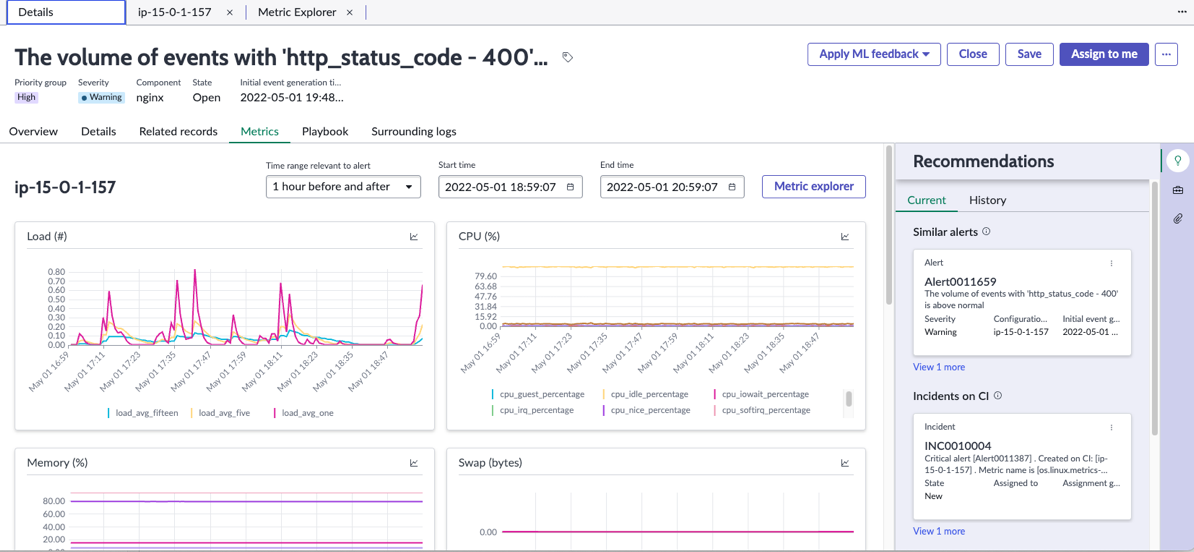
Task: Expand Apply ML feedback dropdown
Action: click(x=874, y=54)
